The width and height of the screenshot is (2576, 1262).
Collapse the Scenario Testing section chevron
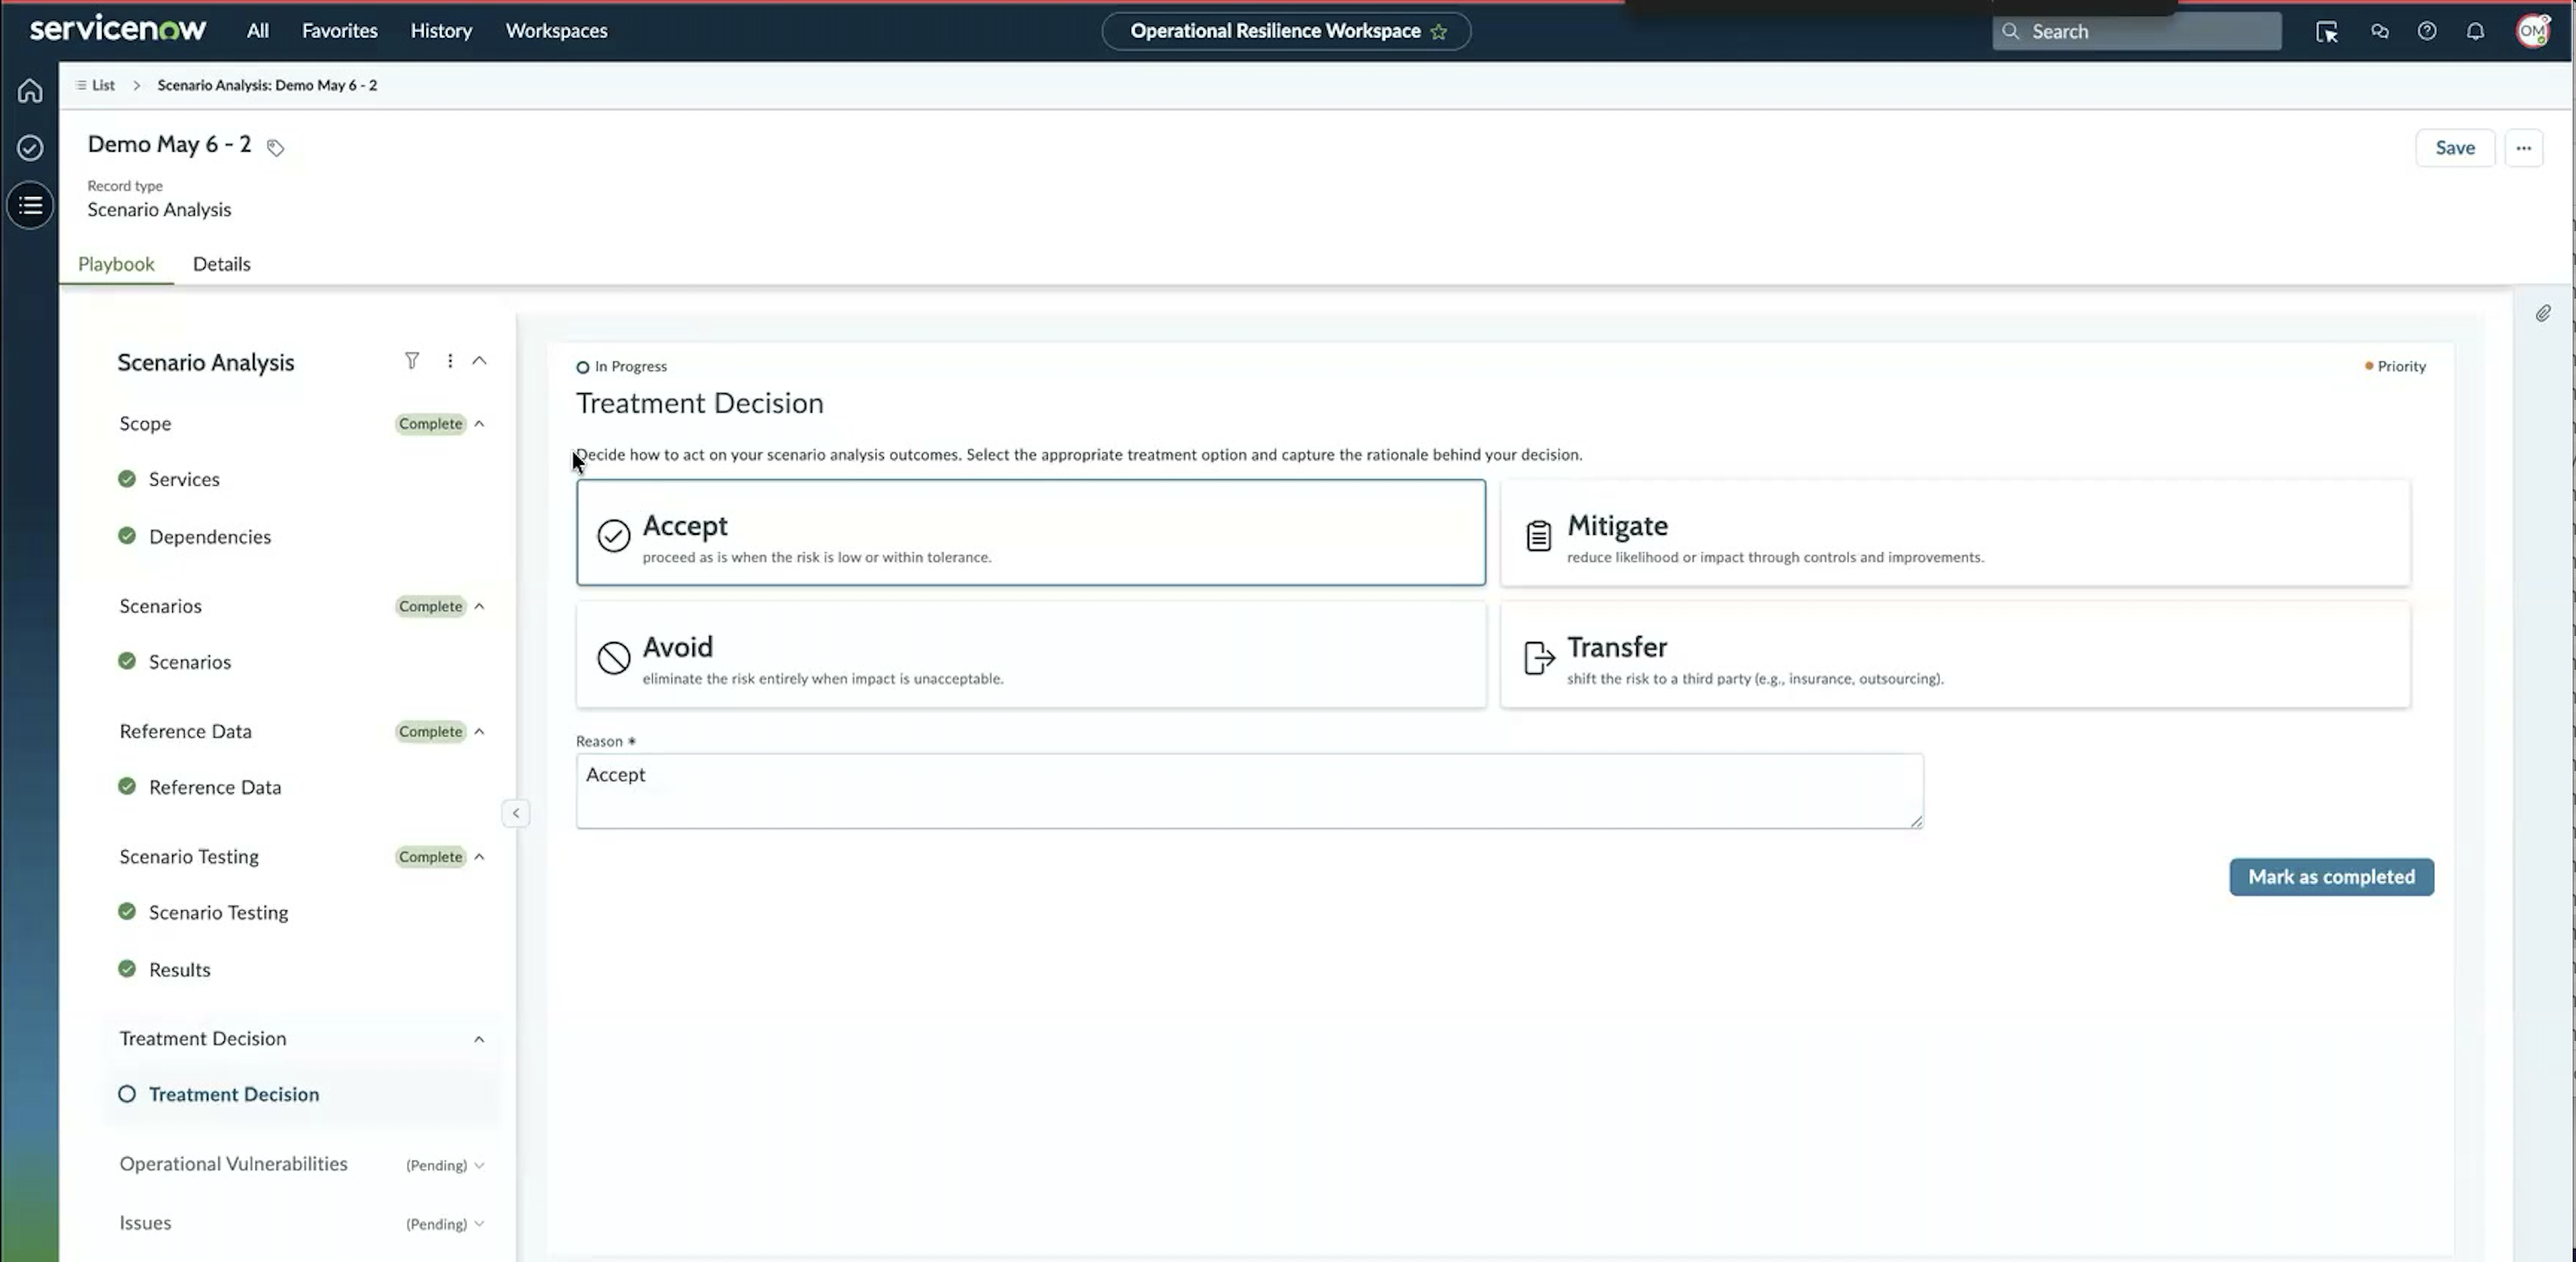(479, 856)
